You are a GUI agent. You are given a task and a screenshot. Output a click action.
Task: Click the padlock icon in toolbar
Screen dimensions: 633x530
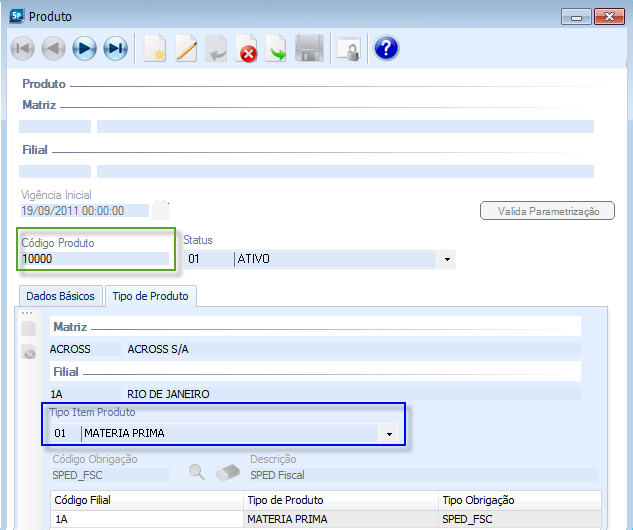pyautogui.click(x=347, y=48)
